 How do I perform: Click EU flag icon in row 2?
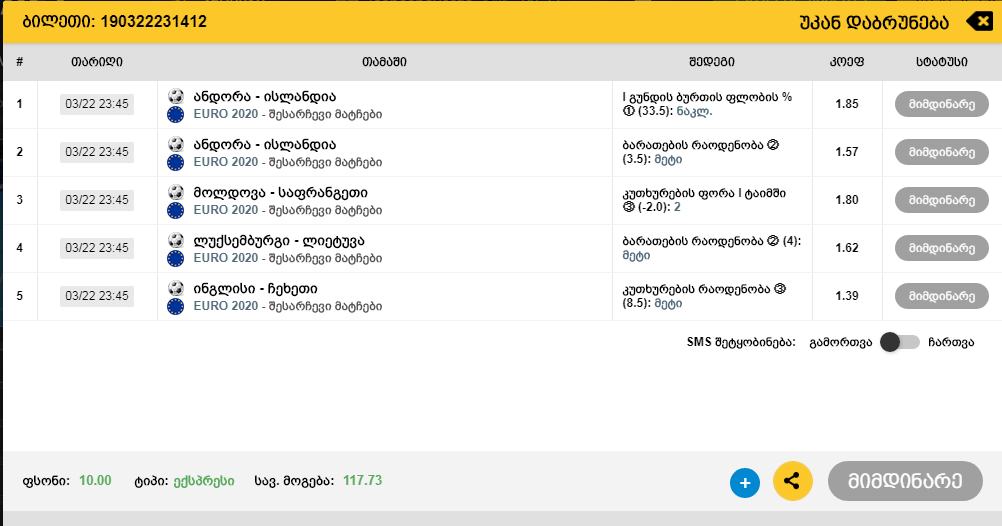pos(175,162)
